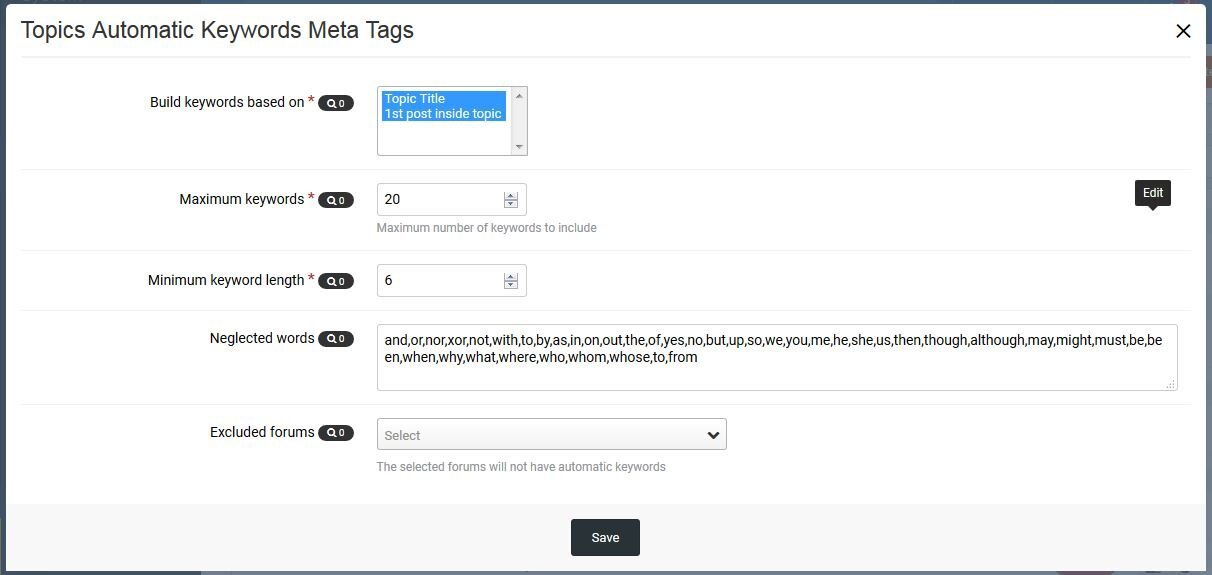Click search badge next to Build keywords based on
The image size is (1212, 575).
[336, 103]
